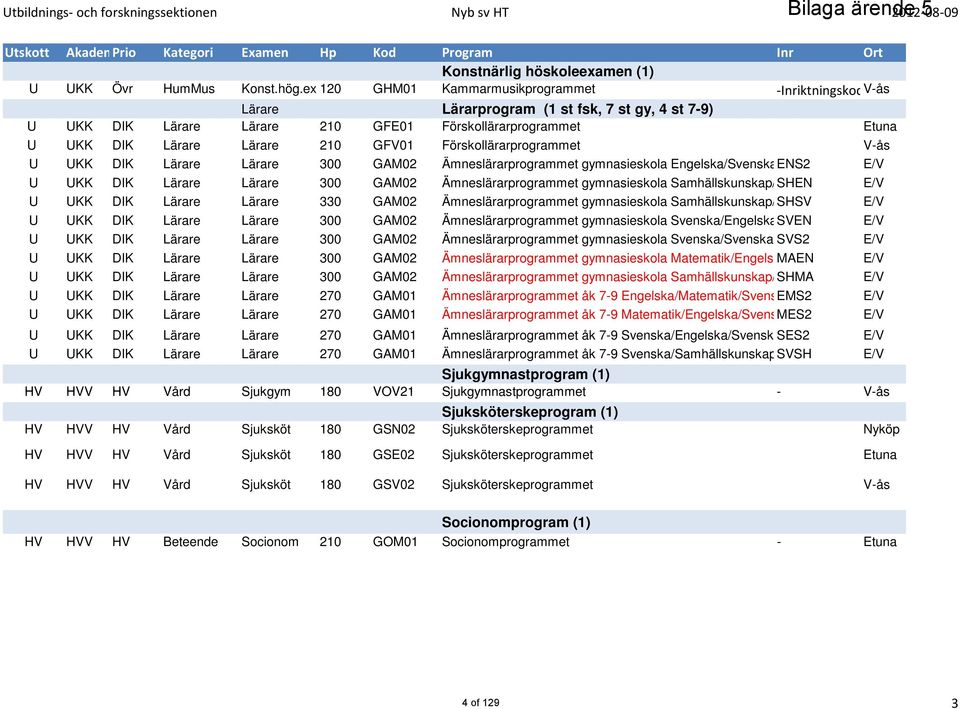Select the 'Inr' column header
This screenshot has height=709, width=960.
click(x=785, y=53)
